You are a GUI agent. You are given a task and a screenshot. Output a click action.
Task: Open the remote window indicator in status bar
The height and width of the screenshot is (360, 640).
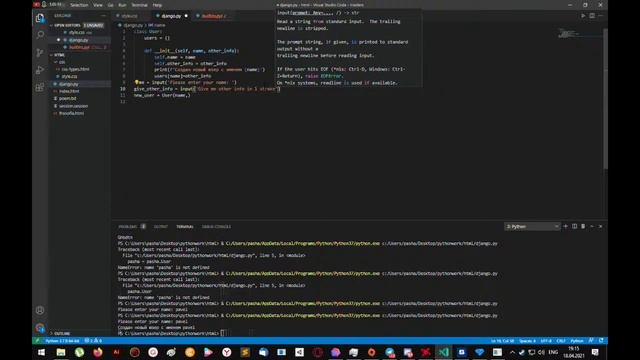coord(37,340)
